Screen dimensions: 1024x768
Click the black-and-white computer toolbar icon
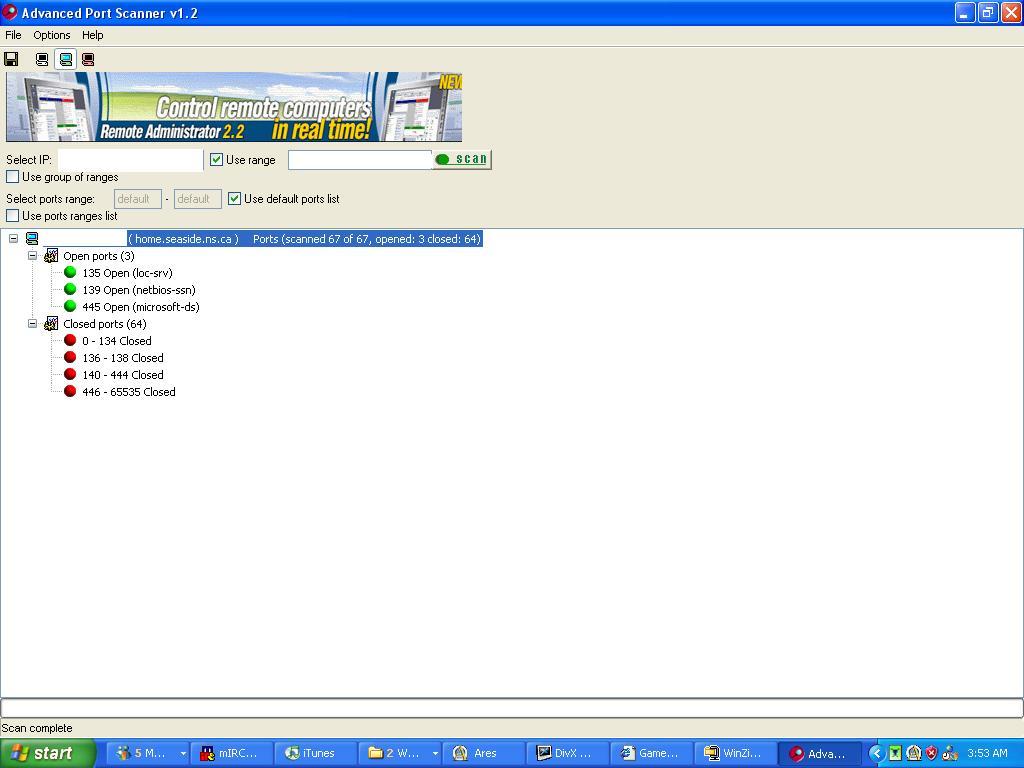click(x=42, y=59)
